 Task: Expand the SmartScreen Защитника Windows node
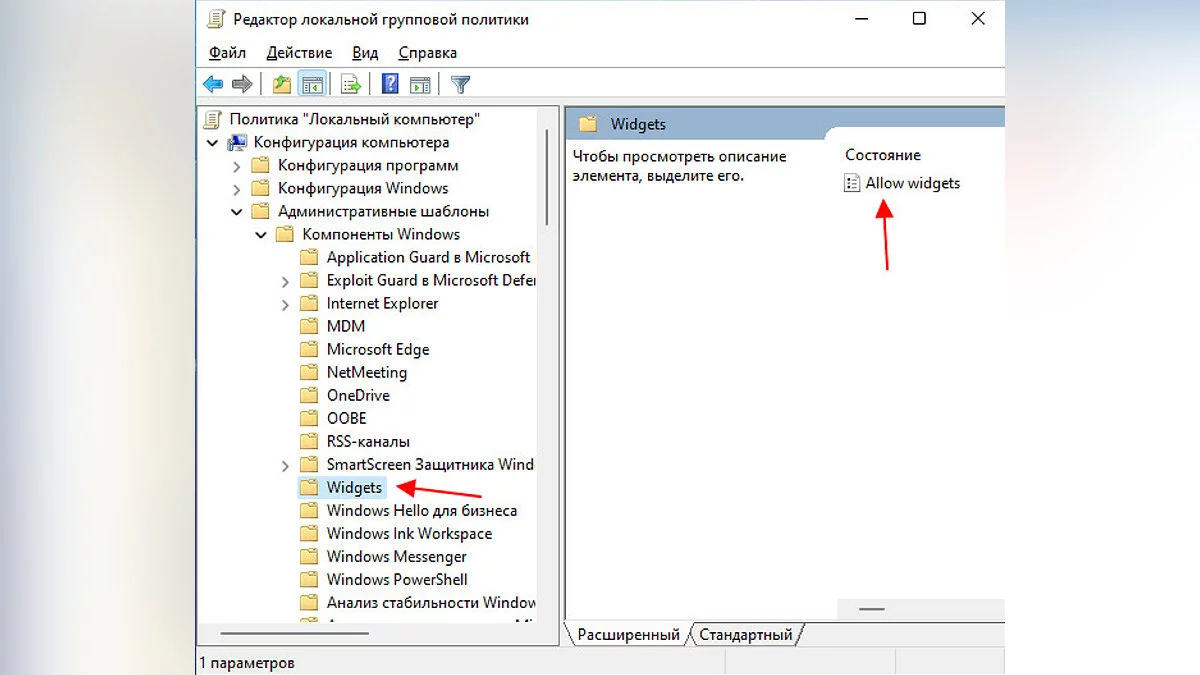point(285,465)
